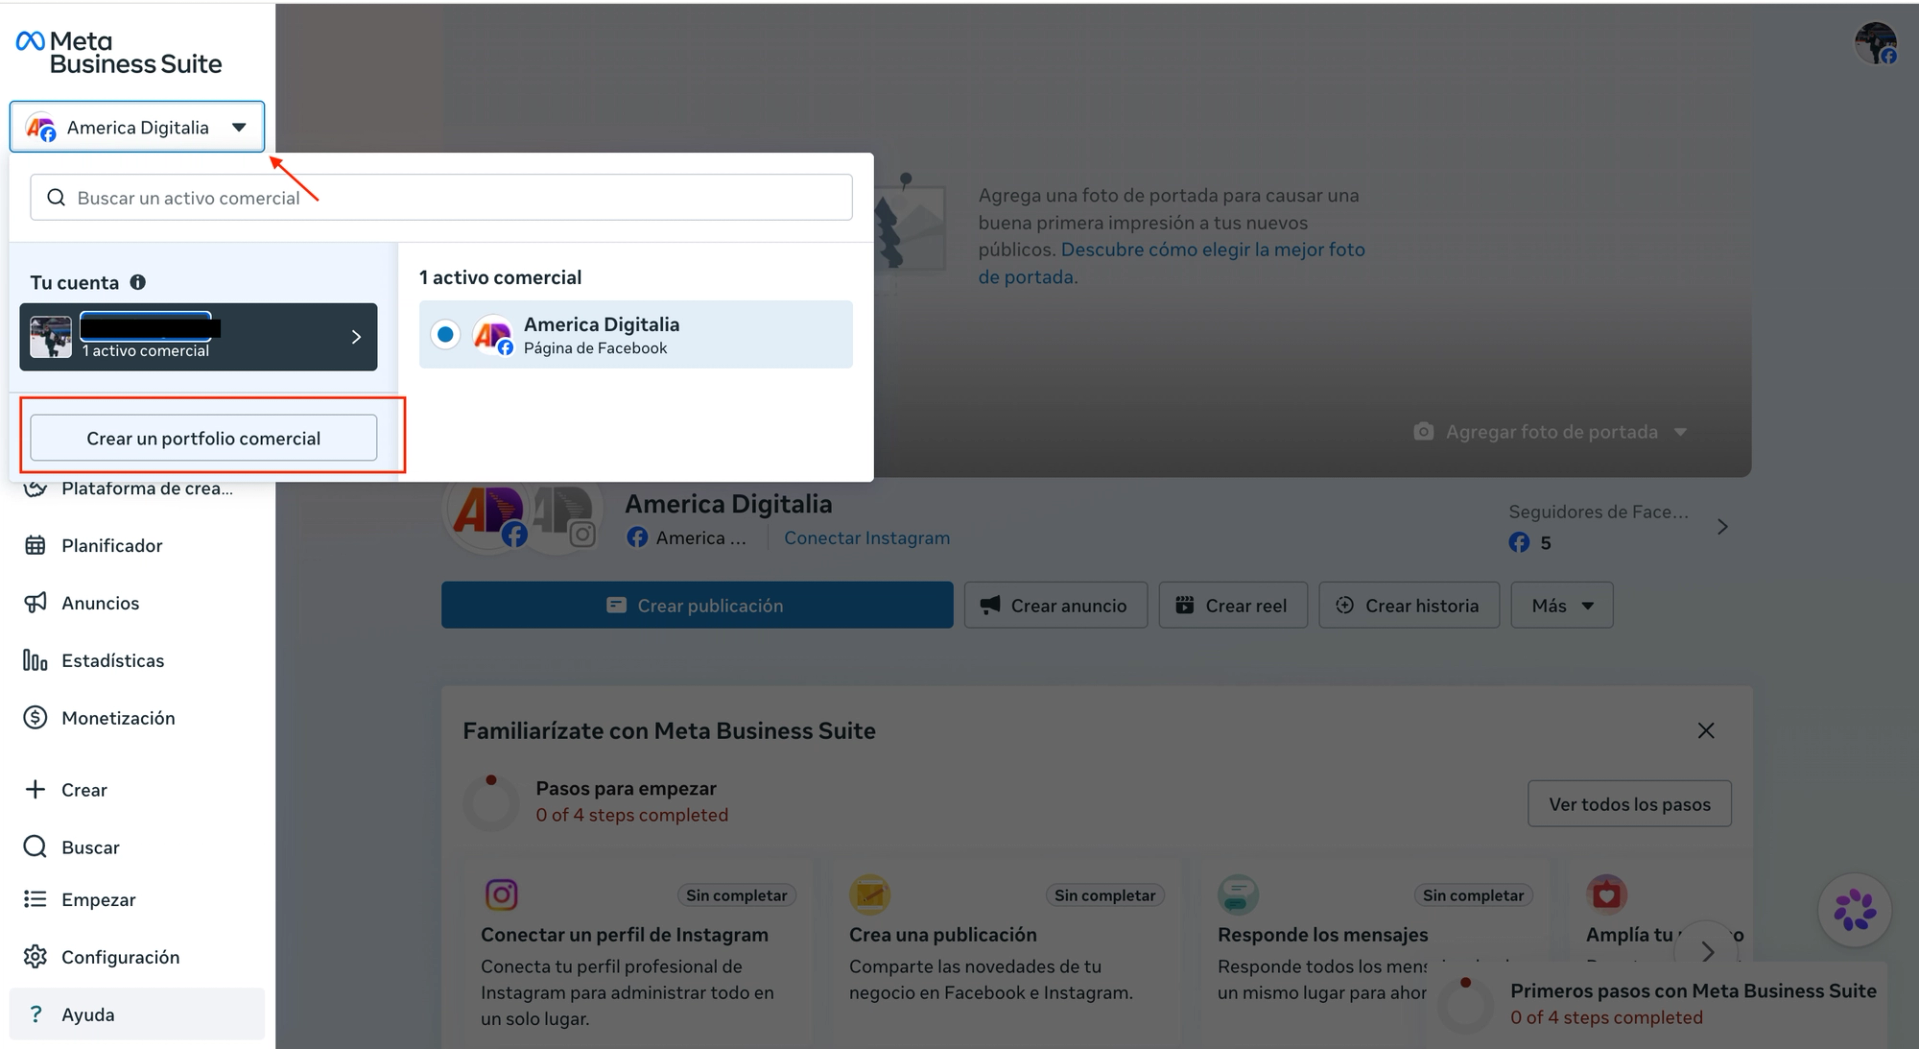Click the Meta Business Suite logo

119,52
